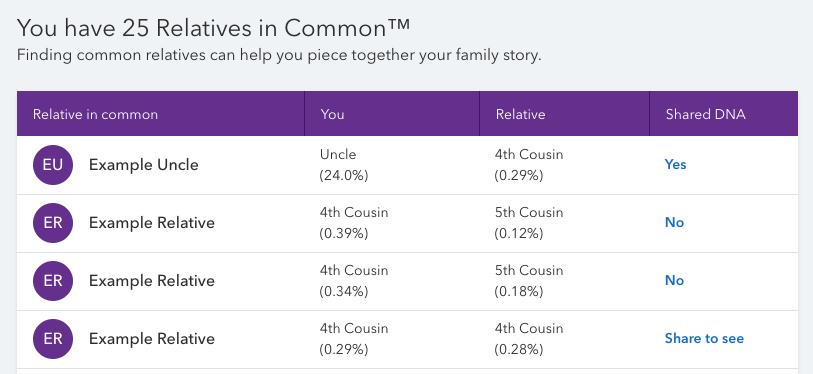Image resolution: width=813 pixels, height=374 pixels.
Task: Open Example Relative with 0.39% shared
Action: point(151,223)
